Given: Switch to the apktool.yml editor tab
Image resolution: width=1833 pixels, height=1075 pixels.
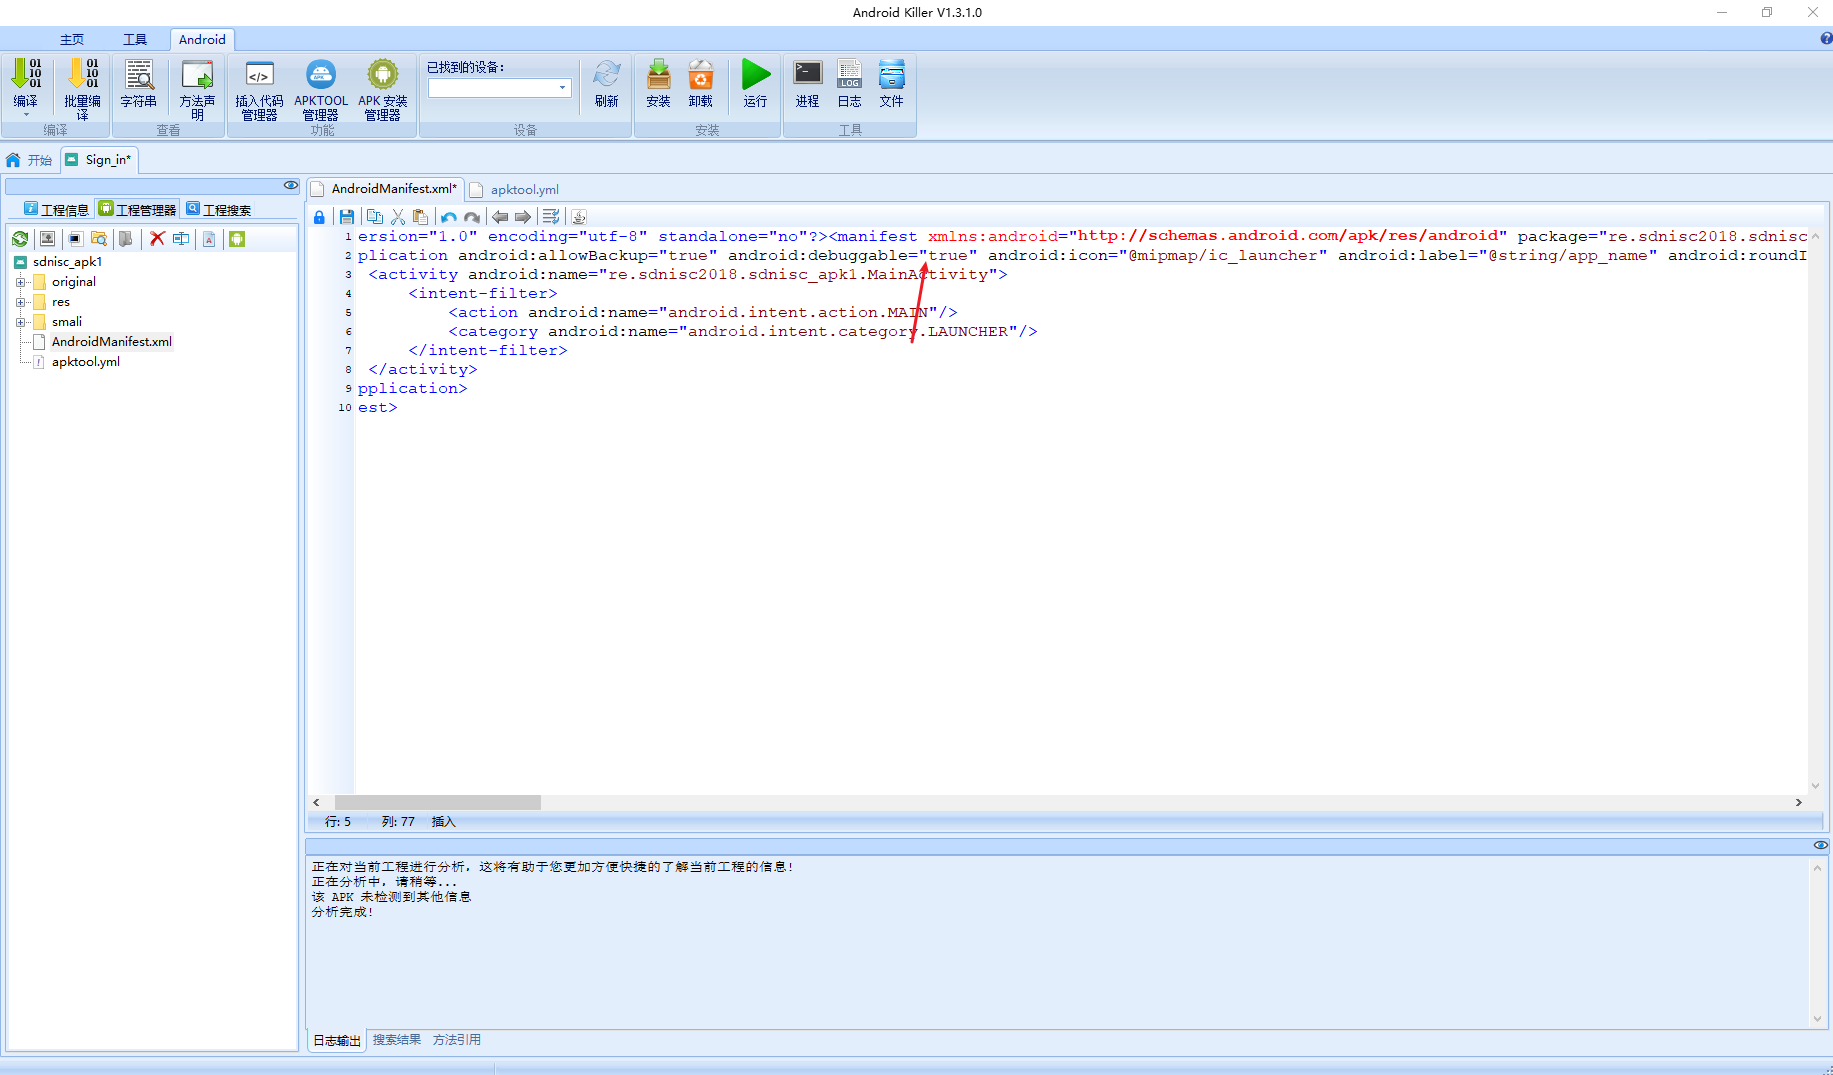Looking at the screenshot, I should (x=514, y=189).
